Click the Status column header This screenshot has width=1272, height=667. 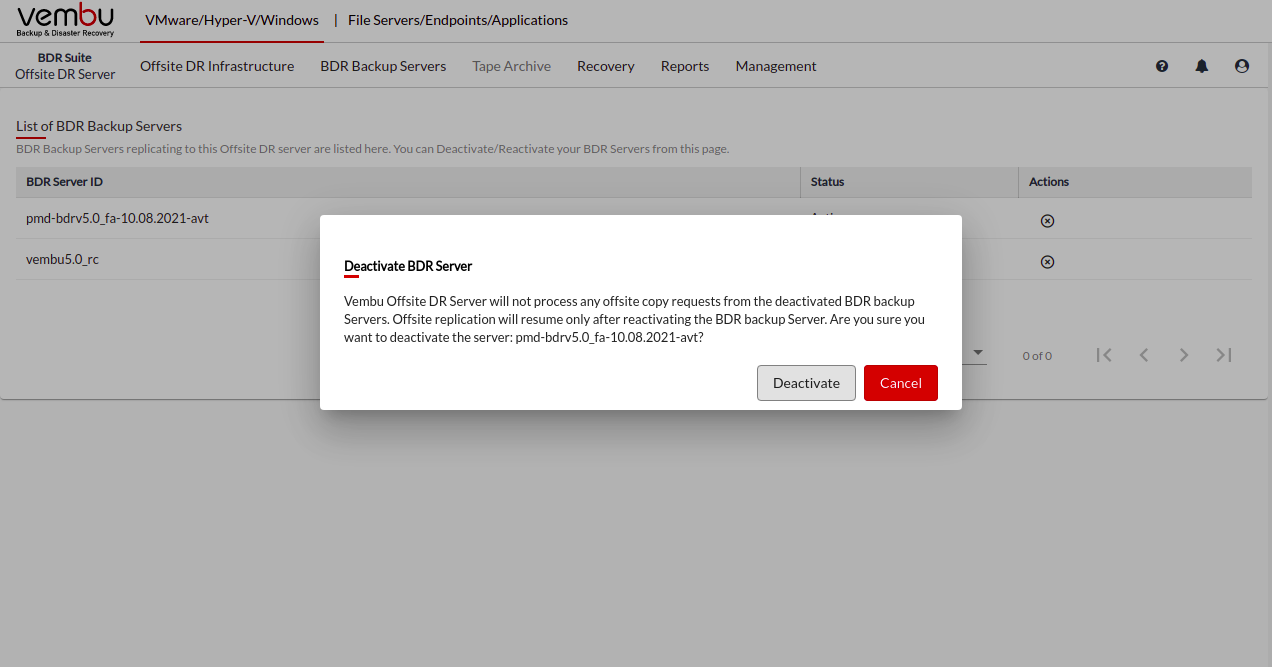[828, 182]
